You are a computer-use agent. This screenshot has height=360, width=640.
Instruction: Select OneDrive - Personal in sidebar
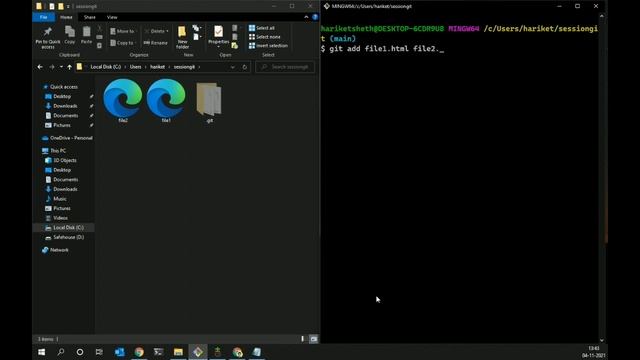[67, 138]
